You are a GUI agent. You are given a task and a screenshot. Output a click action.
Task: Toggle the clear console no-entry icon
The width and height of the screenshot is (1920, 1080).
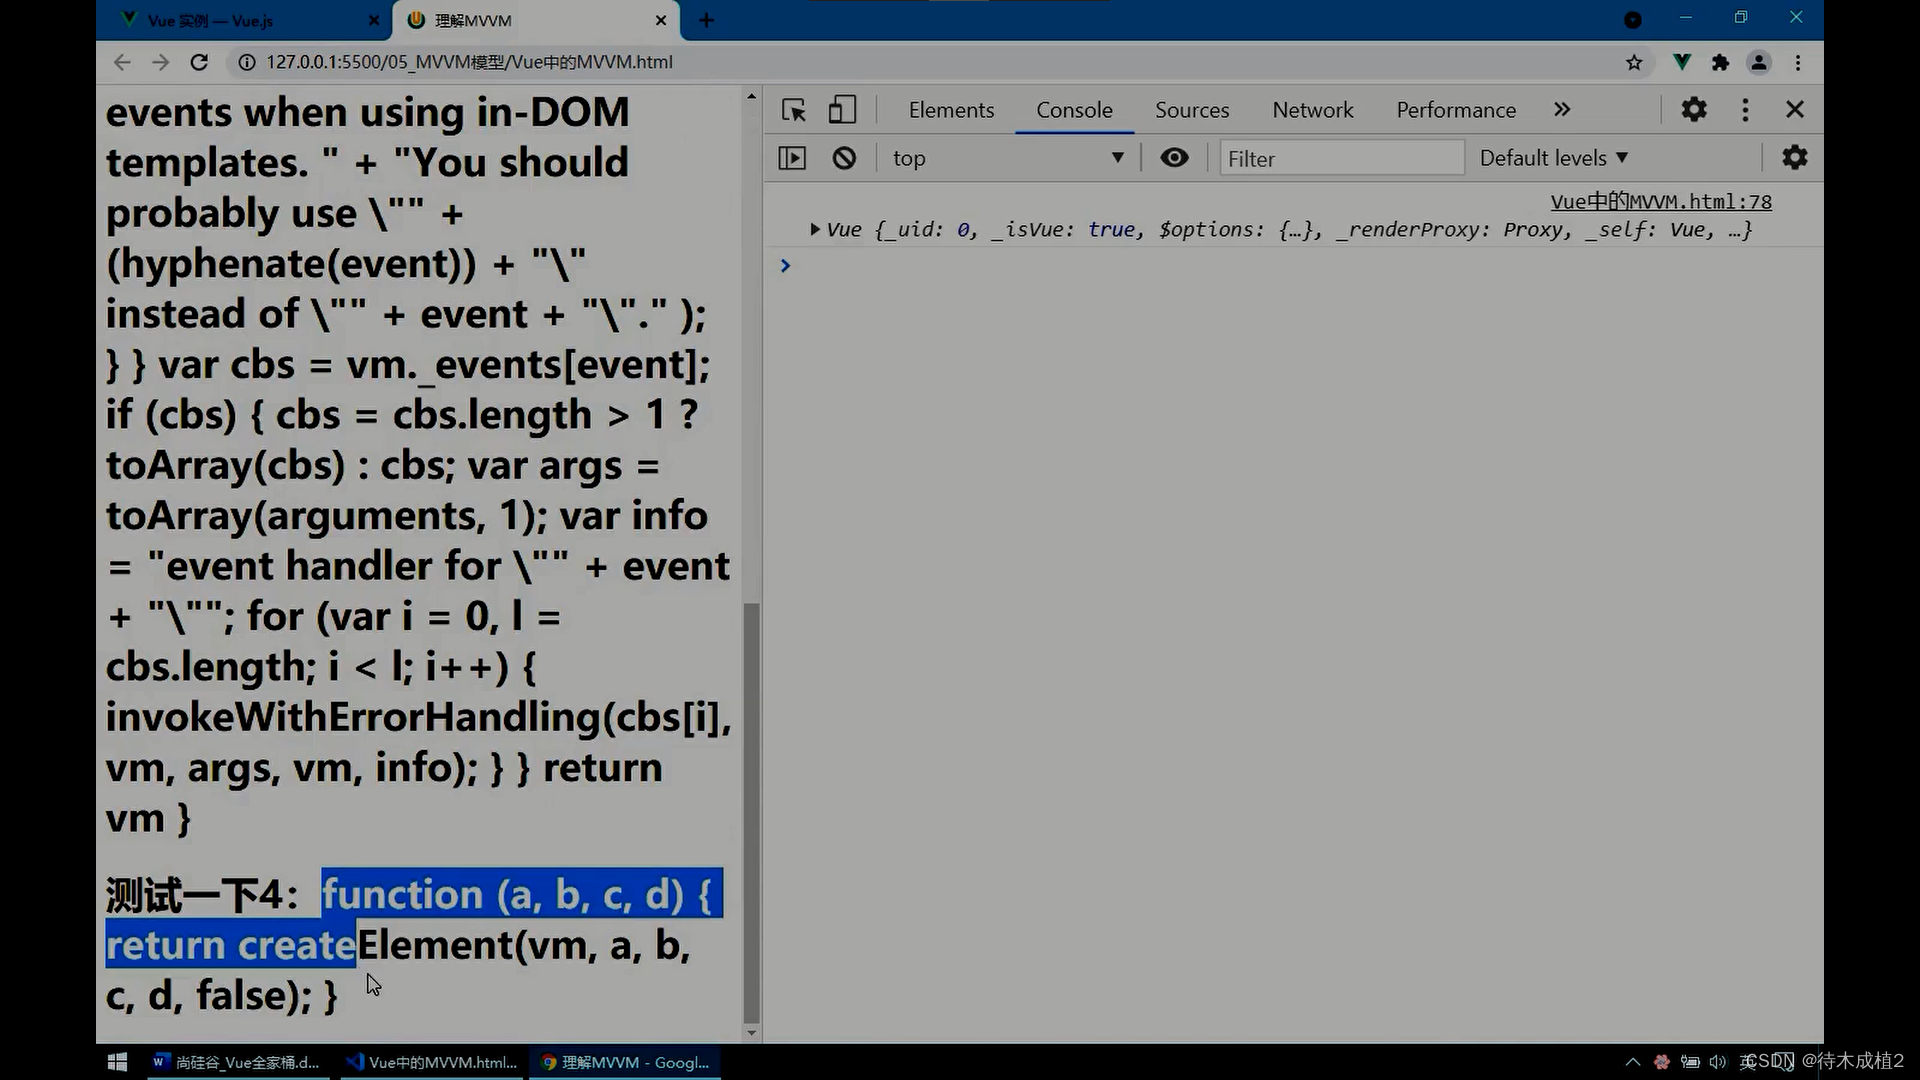843,158
